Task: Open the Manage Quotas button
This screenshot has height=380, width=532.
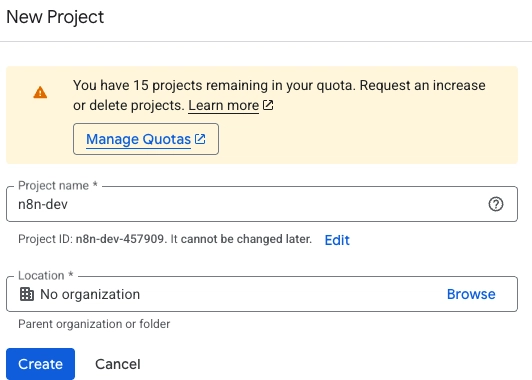Action: click(146, 139)
